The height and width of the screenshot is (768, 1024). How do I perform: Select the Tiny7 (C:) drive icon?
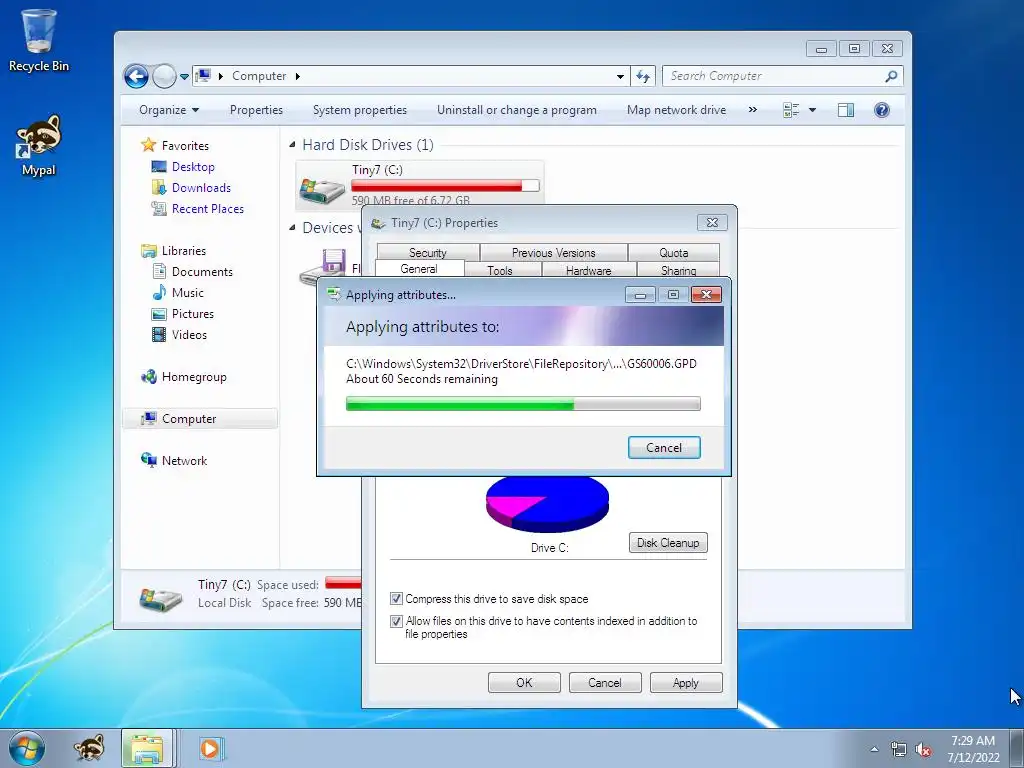pyautogui.click(x=322, y=189)
